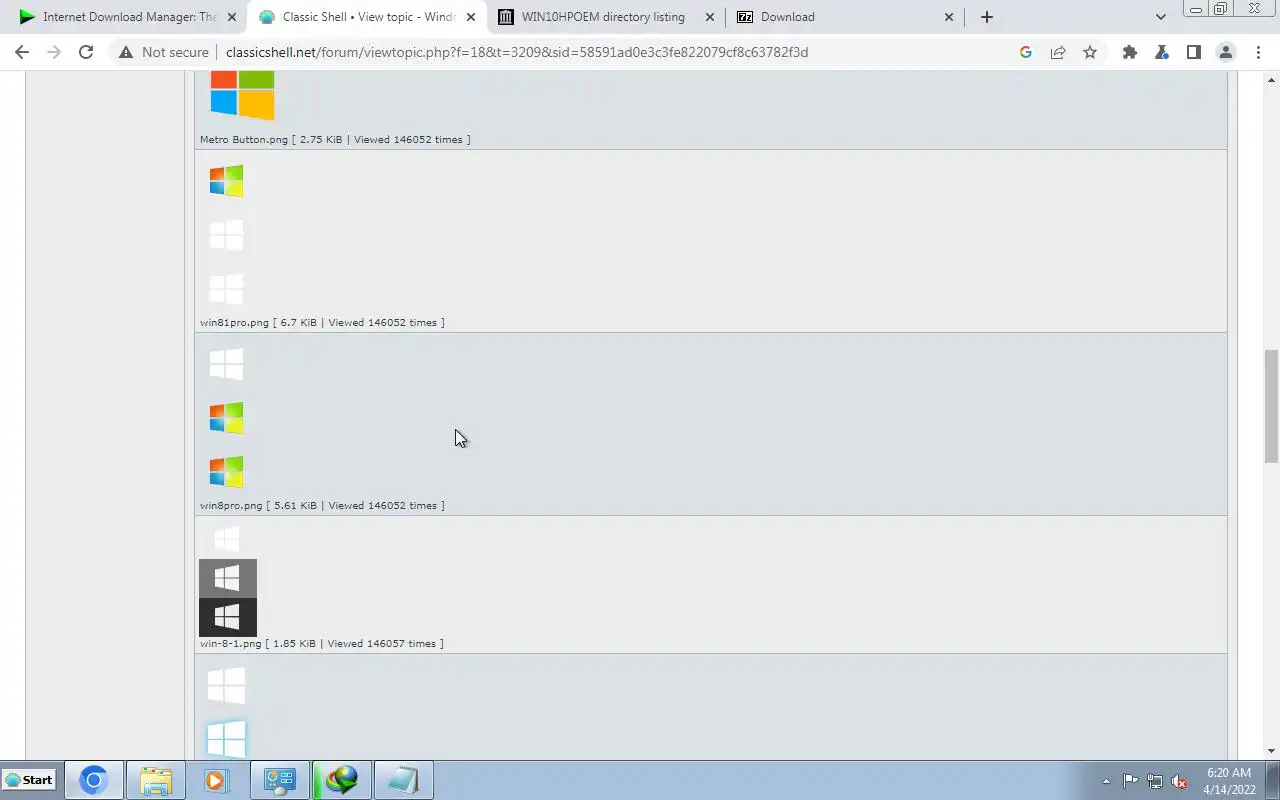Select the Metro Button.png caption text

(335, 140)
